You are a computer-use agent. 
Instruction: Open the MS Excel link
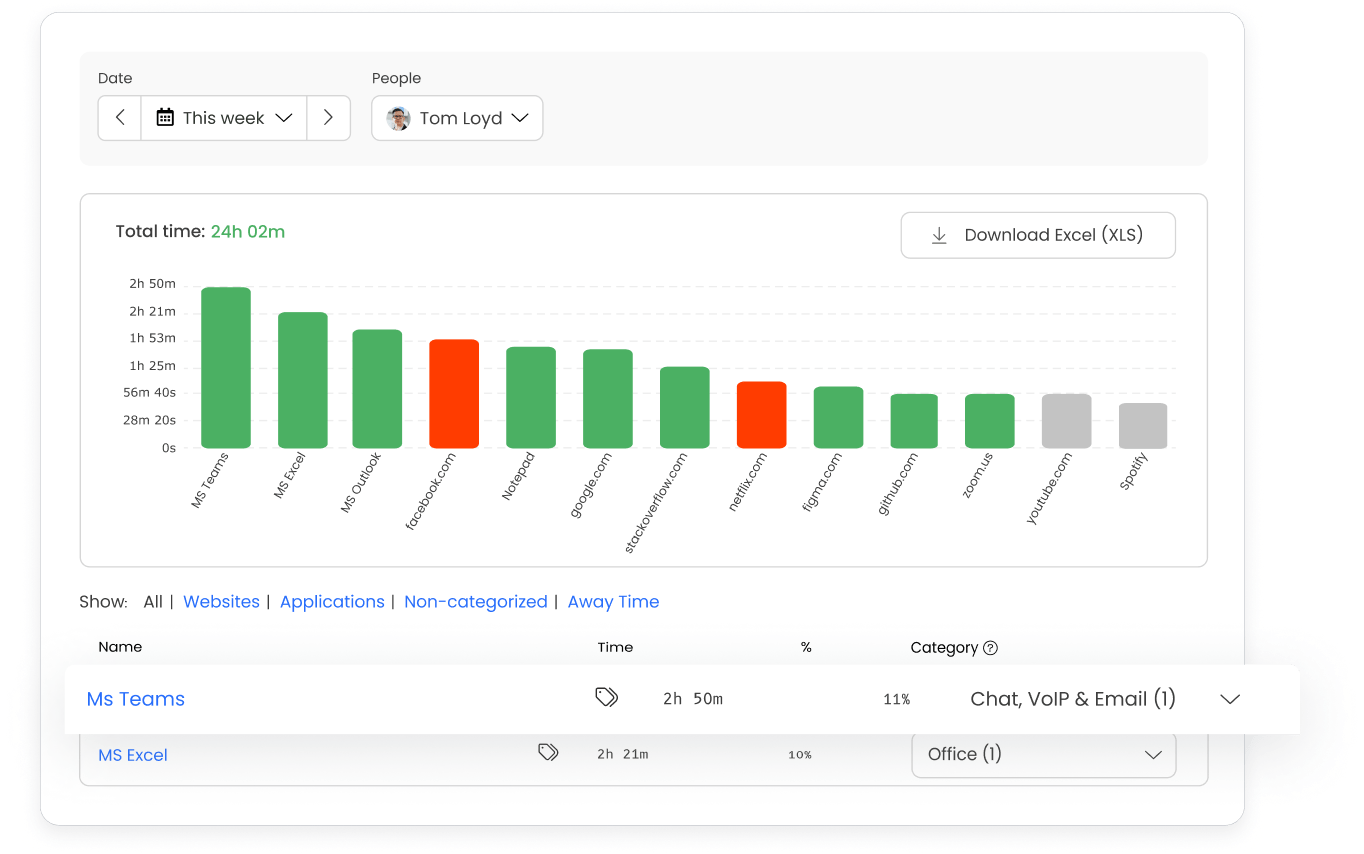(x=133, y=755)
